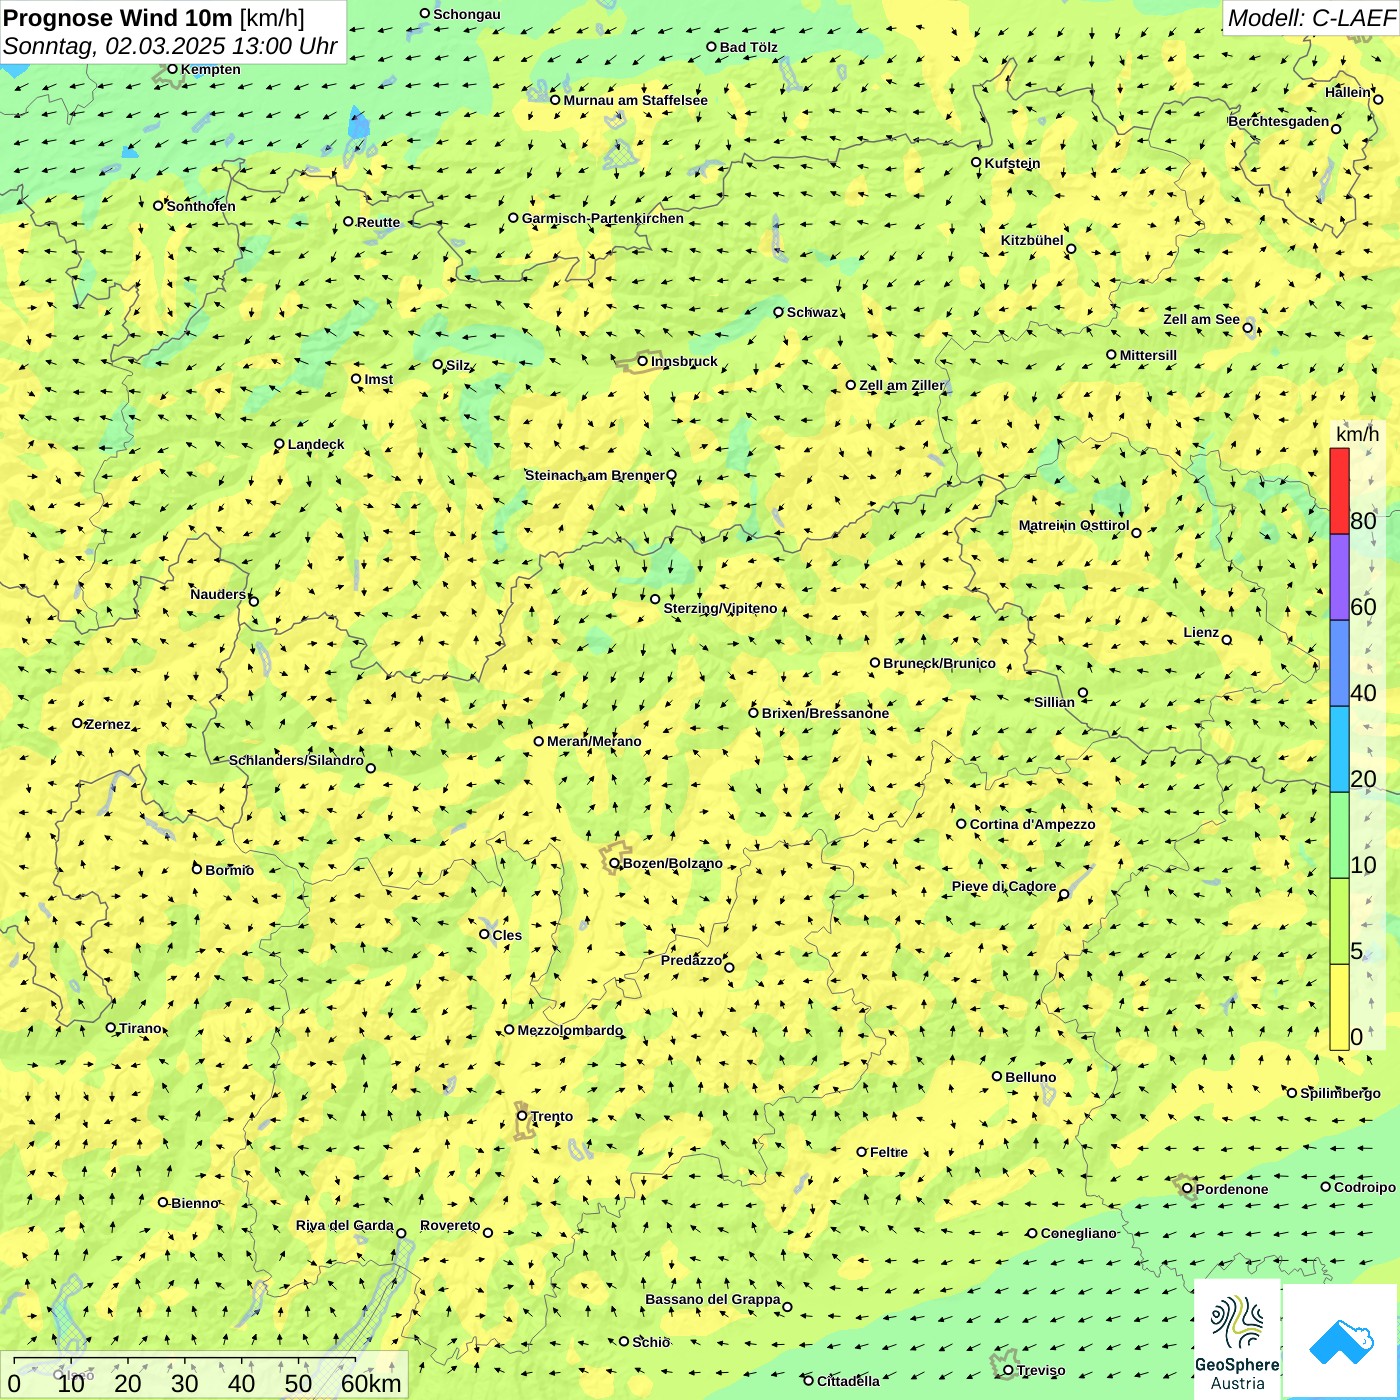Click the Hallein label

point(1348,92)
